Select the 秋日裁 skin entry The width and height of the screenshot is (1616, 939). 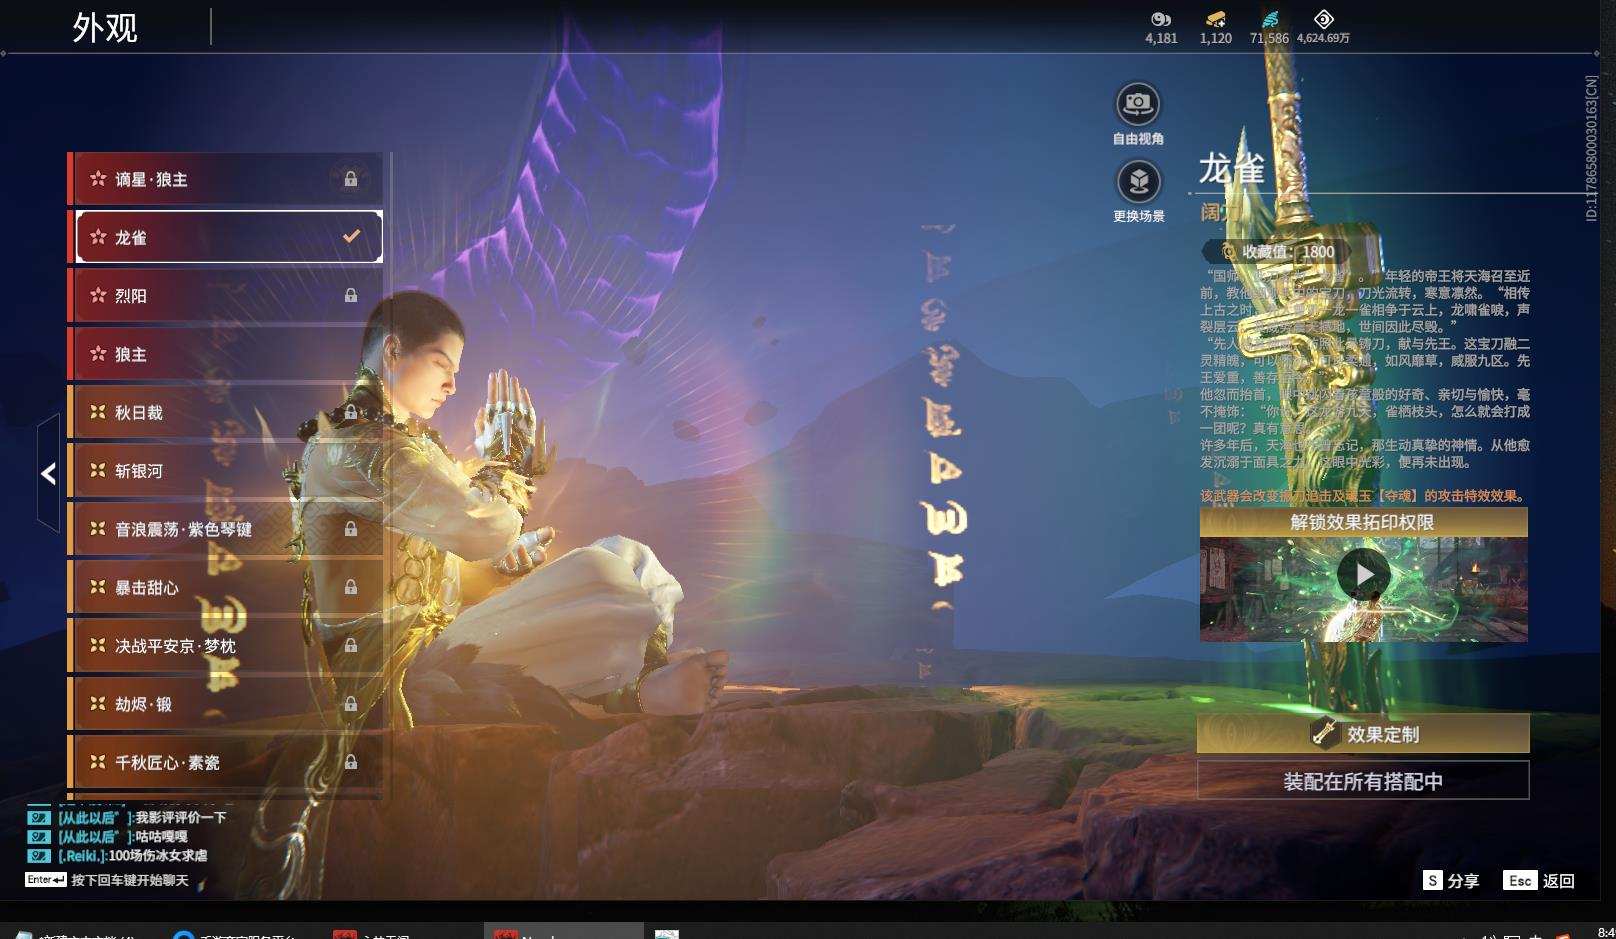click(x=226, y=412)
